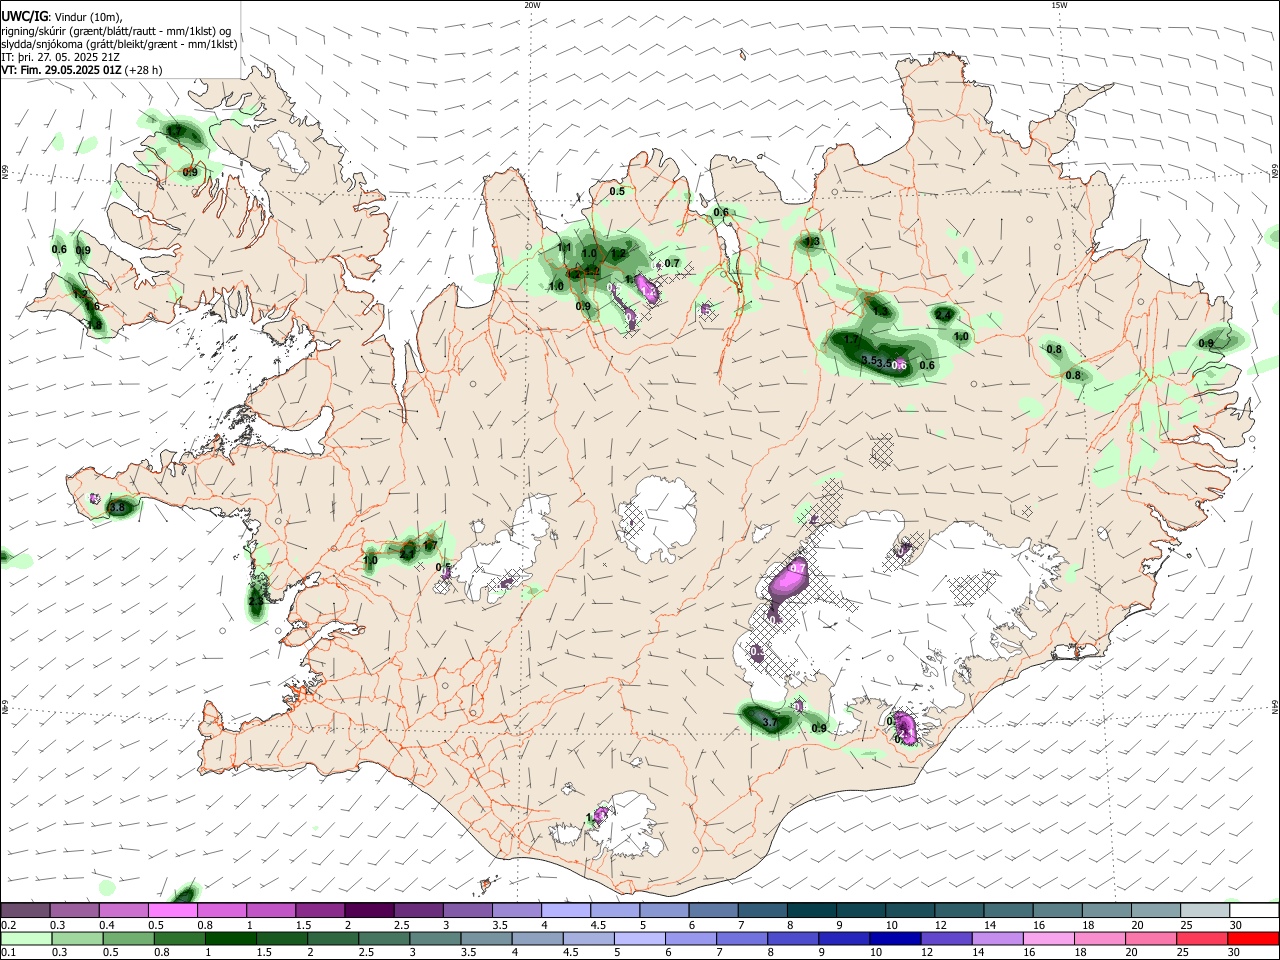Click the 'UWC/IG: Vindur (10m)' title text
The image size is (1280, 960).
(x=62, y=16)
